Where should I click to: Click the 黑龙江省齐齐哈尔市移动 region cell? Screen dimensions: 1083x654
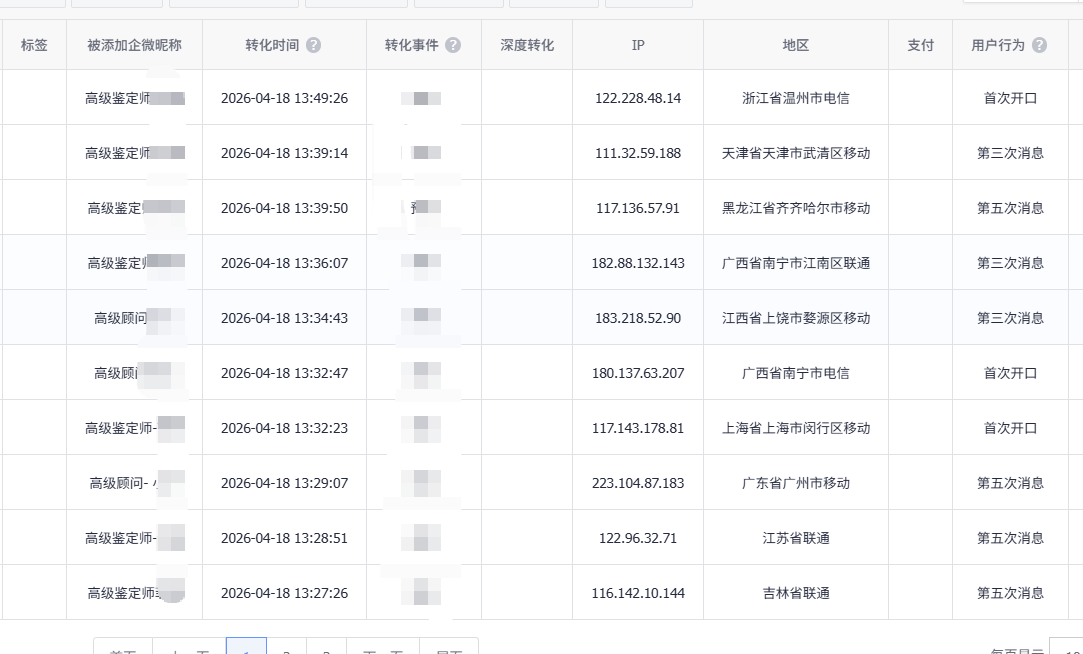click(x=796, y=208)
